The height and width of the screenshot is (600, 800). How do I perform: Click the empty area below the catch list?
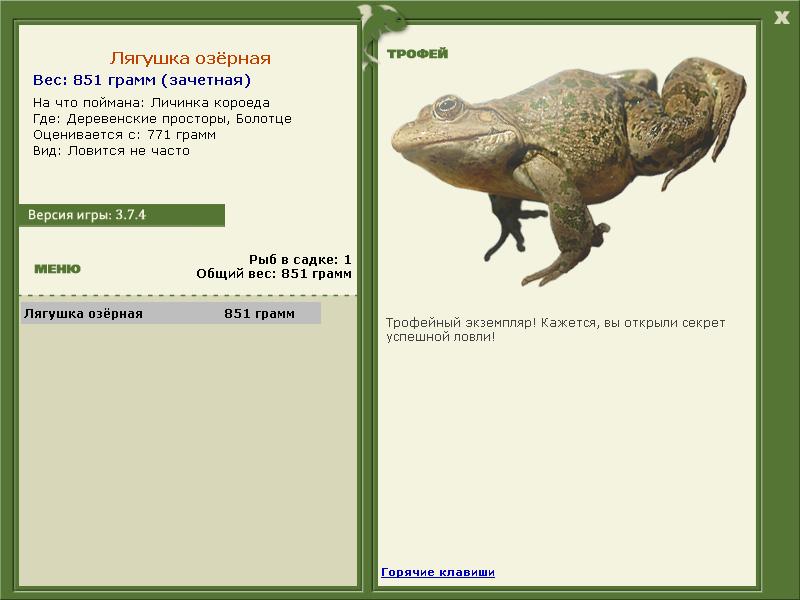pos(188,450)
